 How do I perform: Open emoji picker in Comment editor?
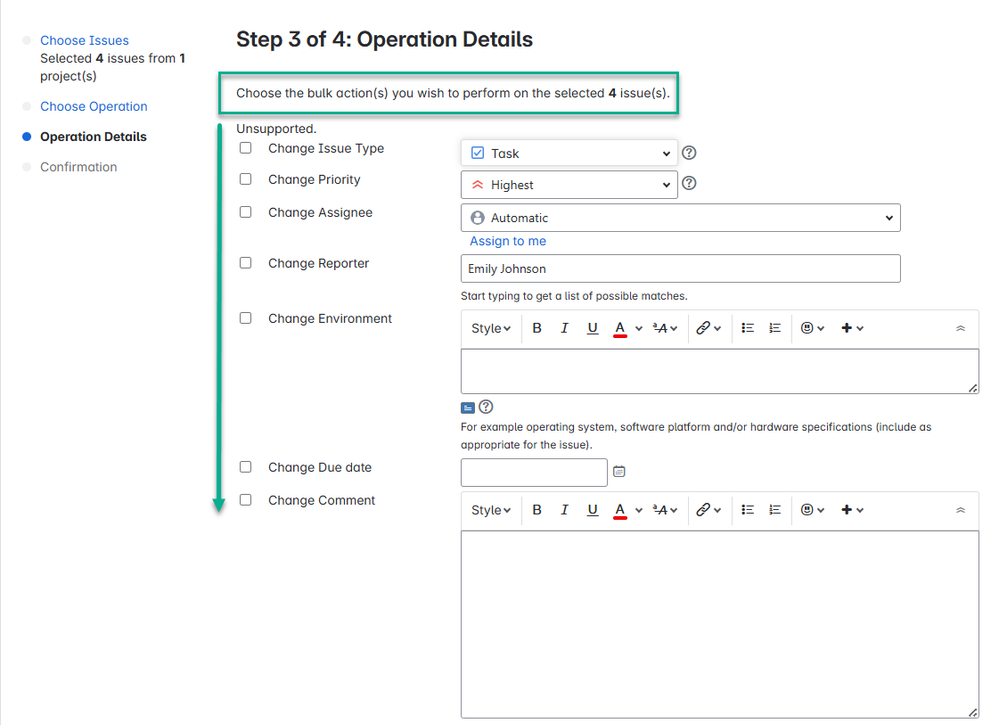pos(812,510)
